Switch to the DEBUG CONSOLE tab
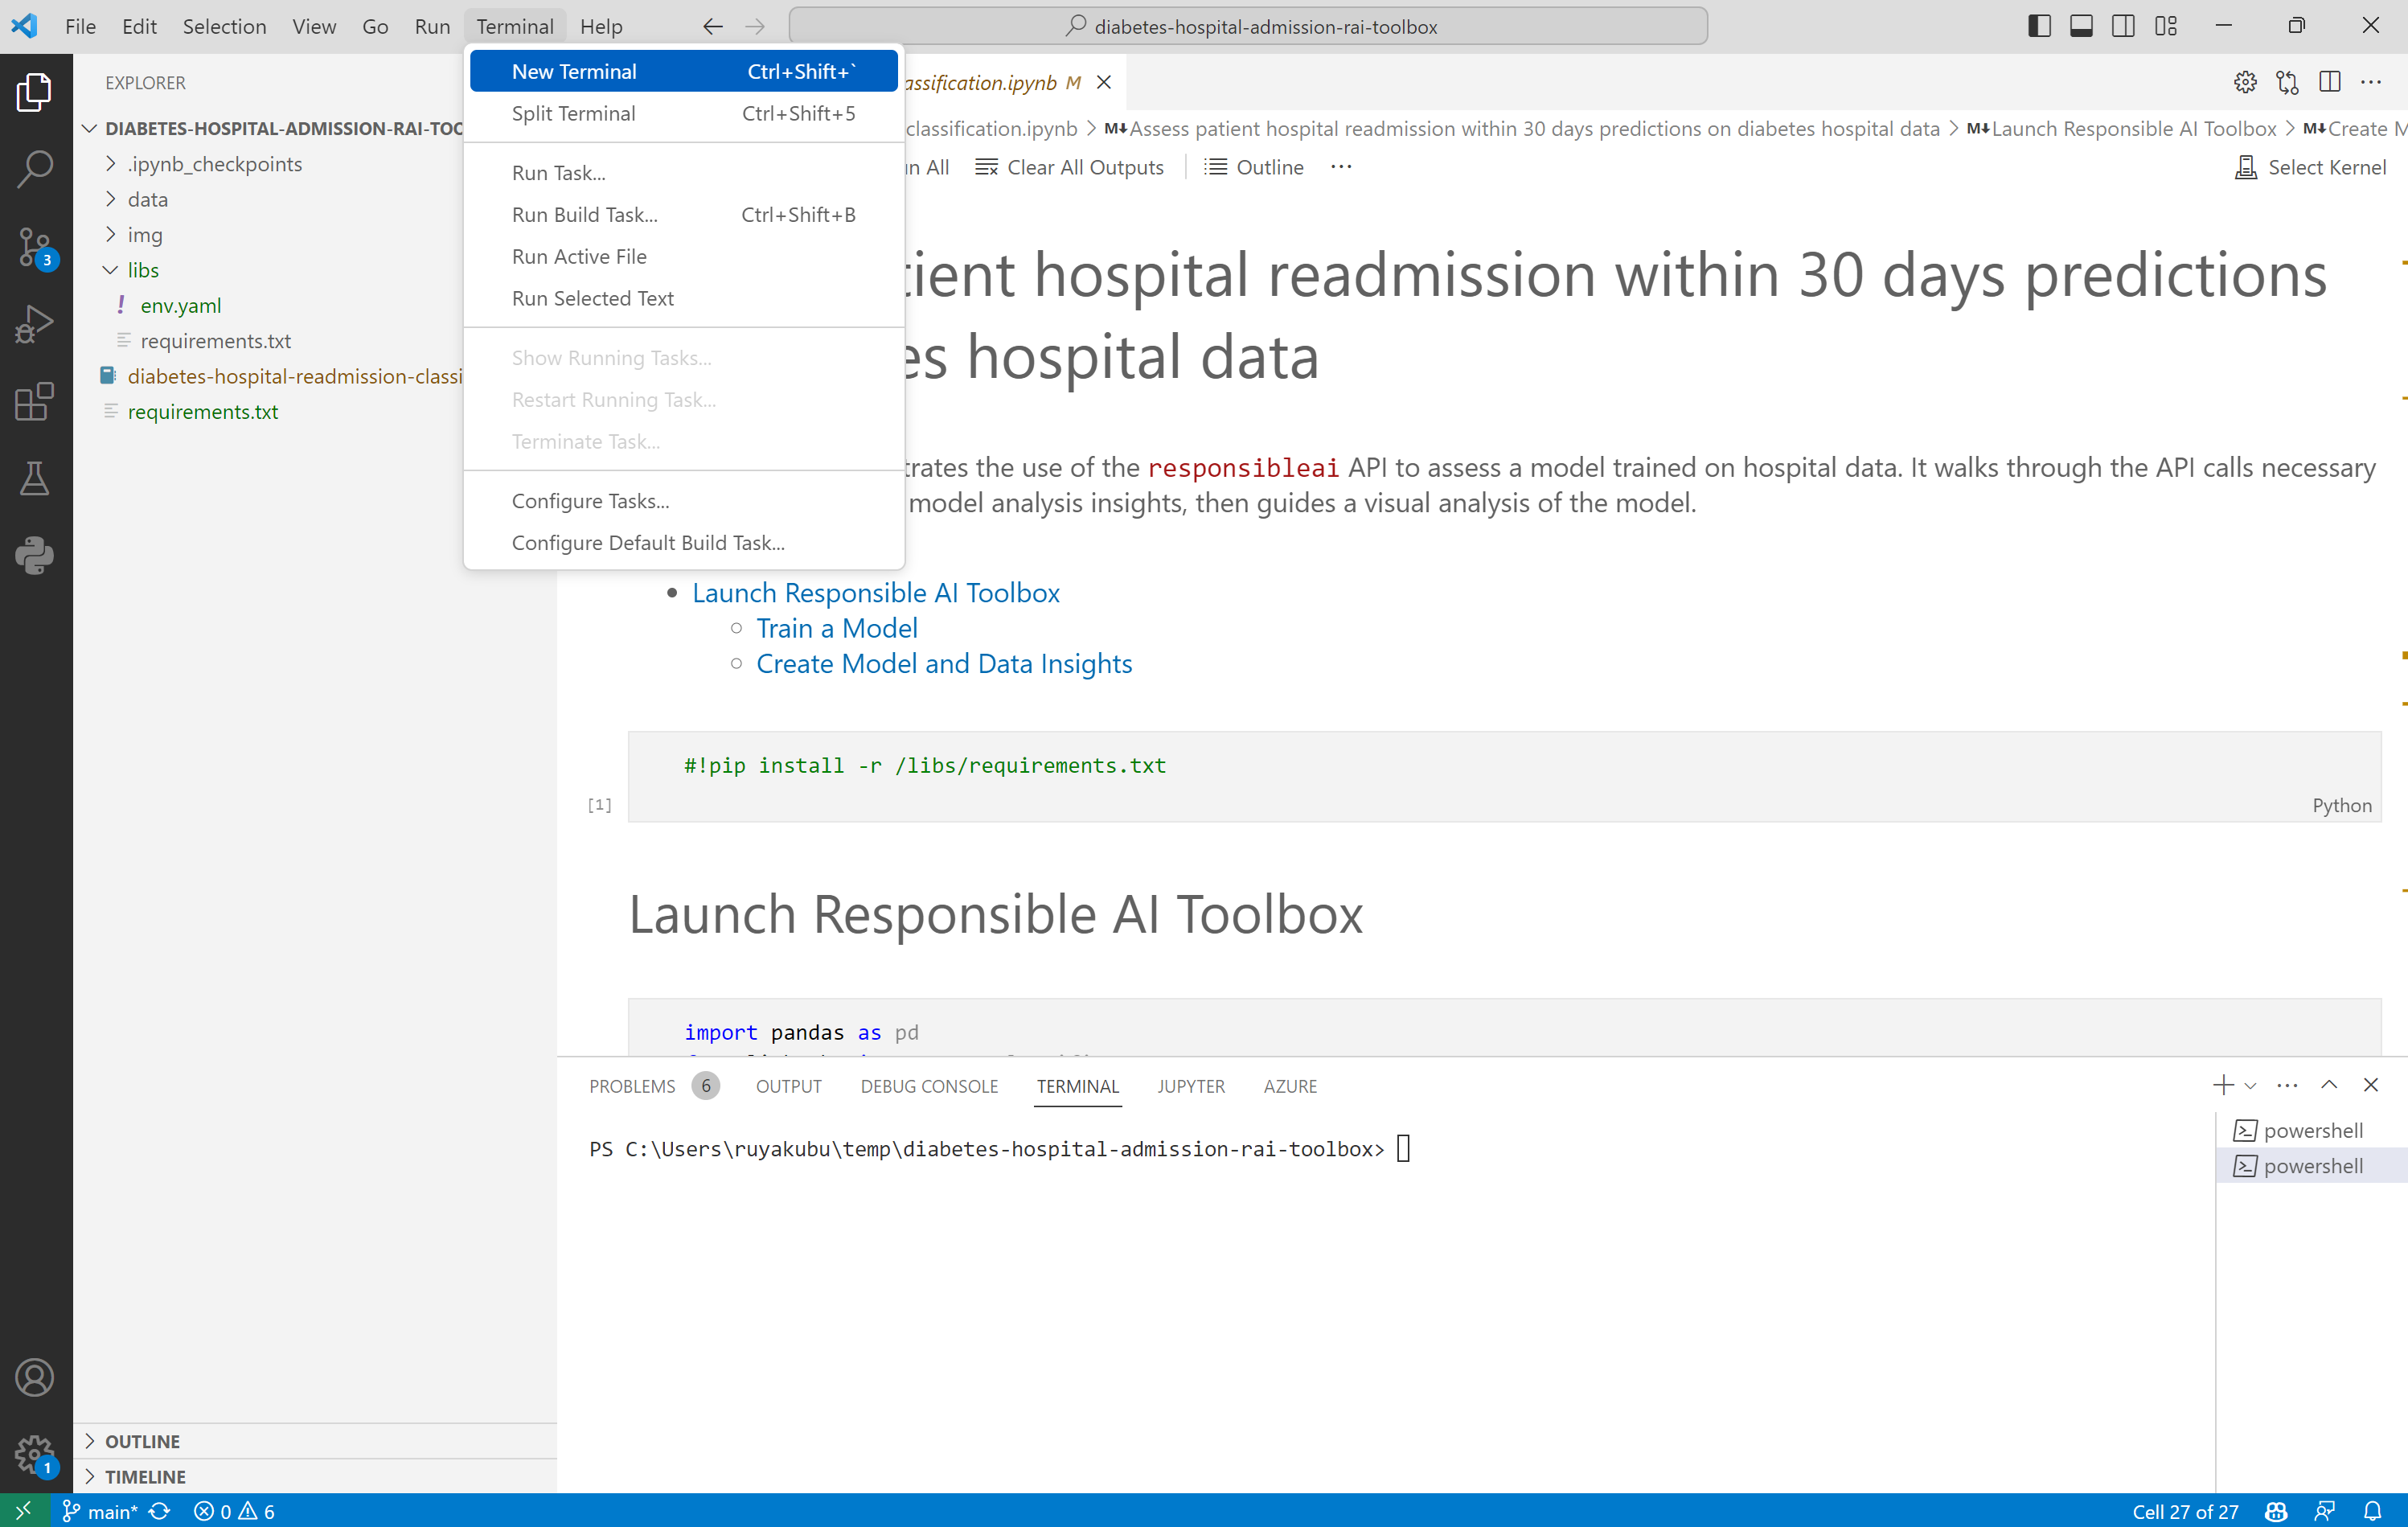Screen dimensions: 2408x1527 click(929, 1086)
